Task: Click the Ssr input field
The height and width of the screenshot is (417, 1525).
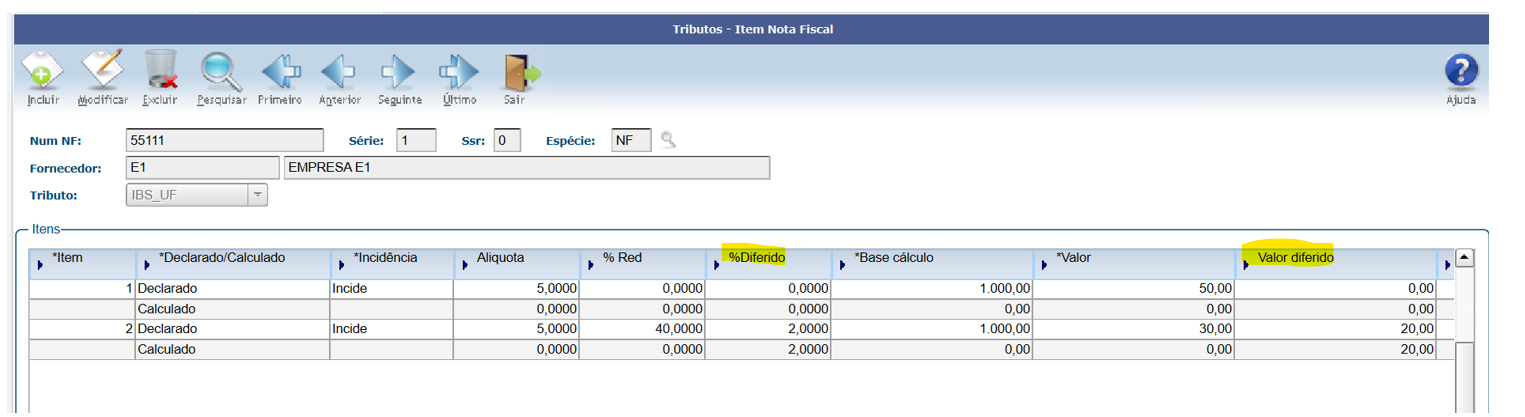Action: [508, 140]
